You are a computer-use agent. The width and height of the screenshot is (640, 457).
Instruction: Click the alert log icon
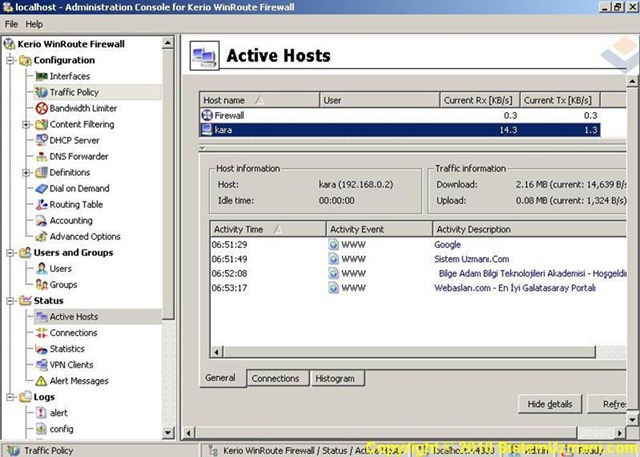pos(41,413)
